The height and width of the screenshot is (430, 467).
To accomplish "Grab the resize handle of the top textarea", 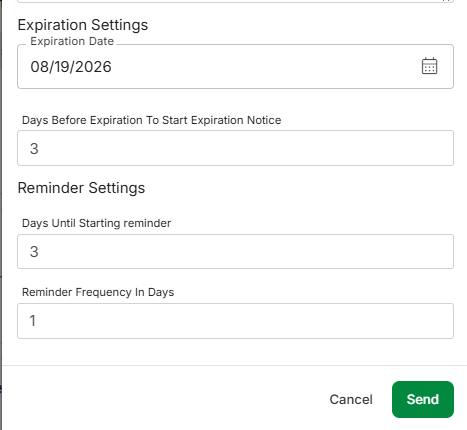I will (x=447, y=1).
